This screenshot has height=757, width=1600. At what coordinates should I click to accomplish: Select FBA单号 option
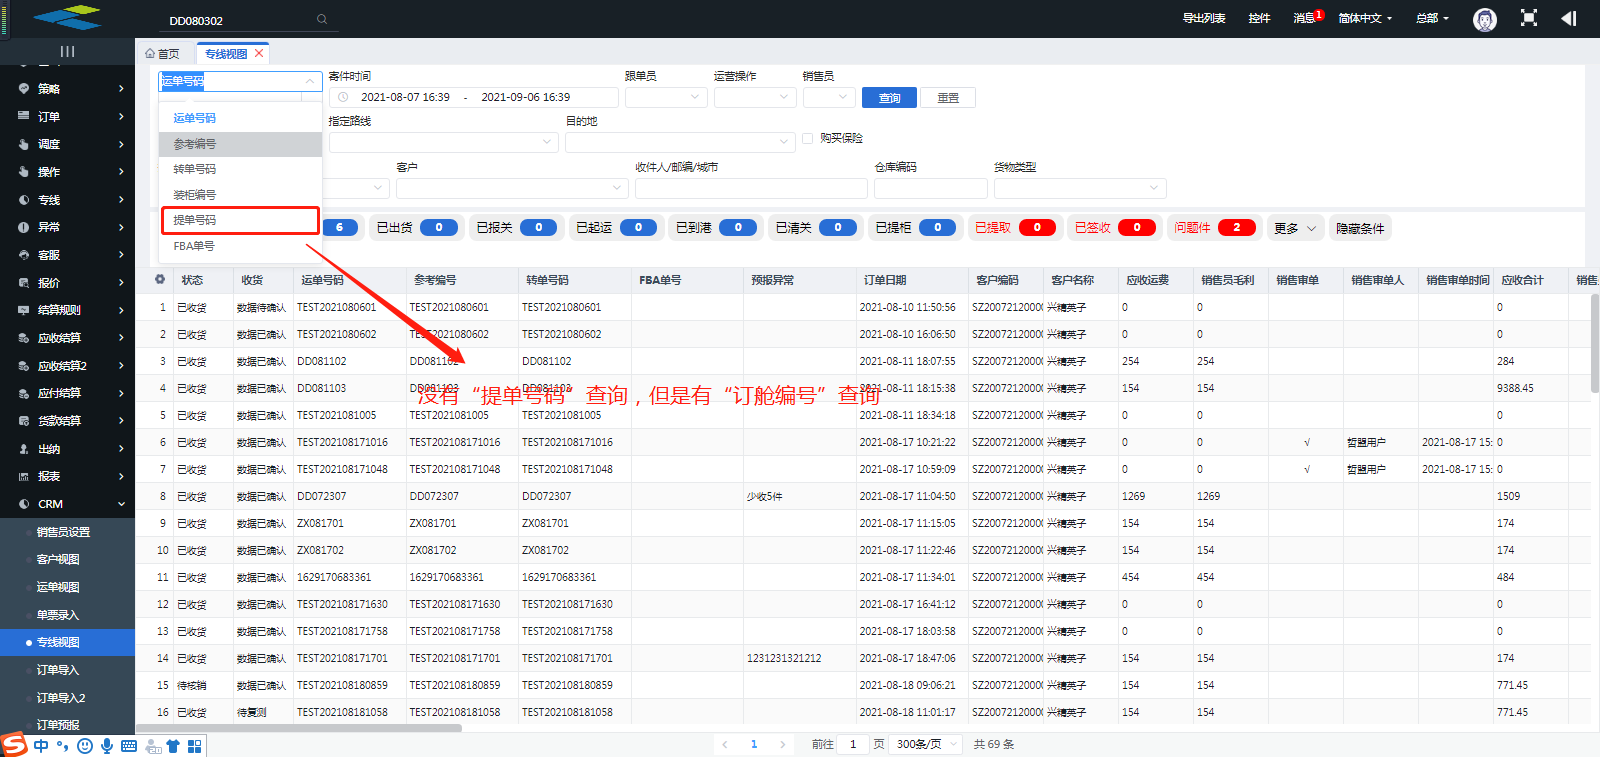[x=240, y=246]
